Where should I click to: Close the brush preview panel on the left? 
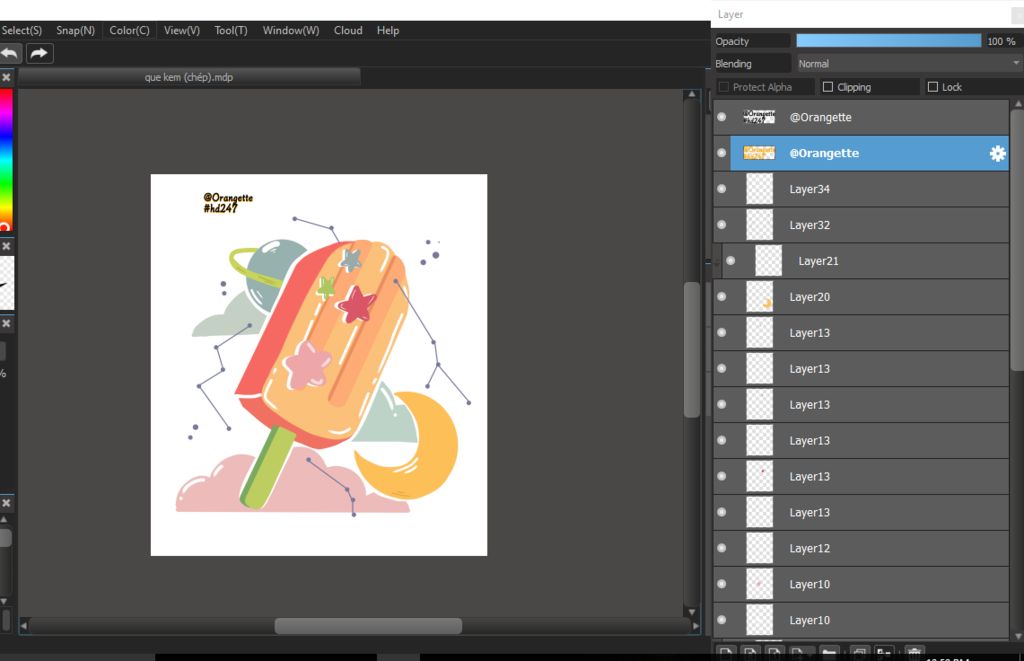6,246
